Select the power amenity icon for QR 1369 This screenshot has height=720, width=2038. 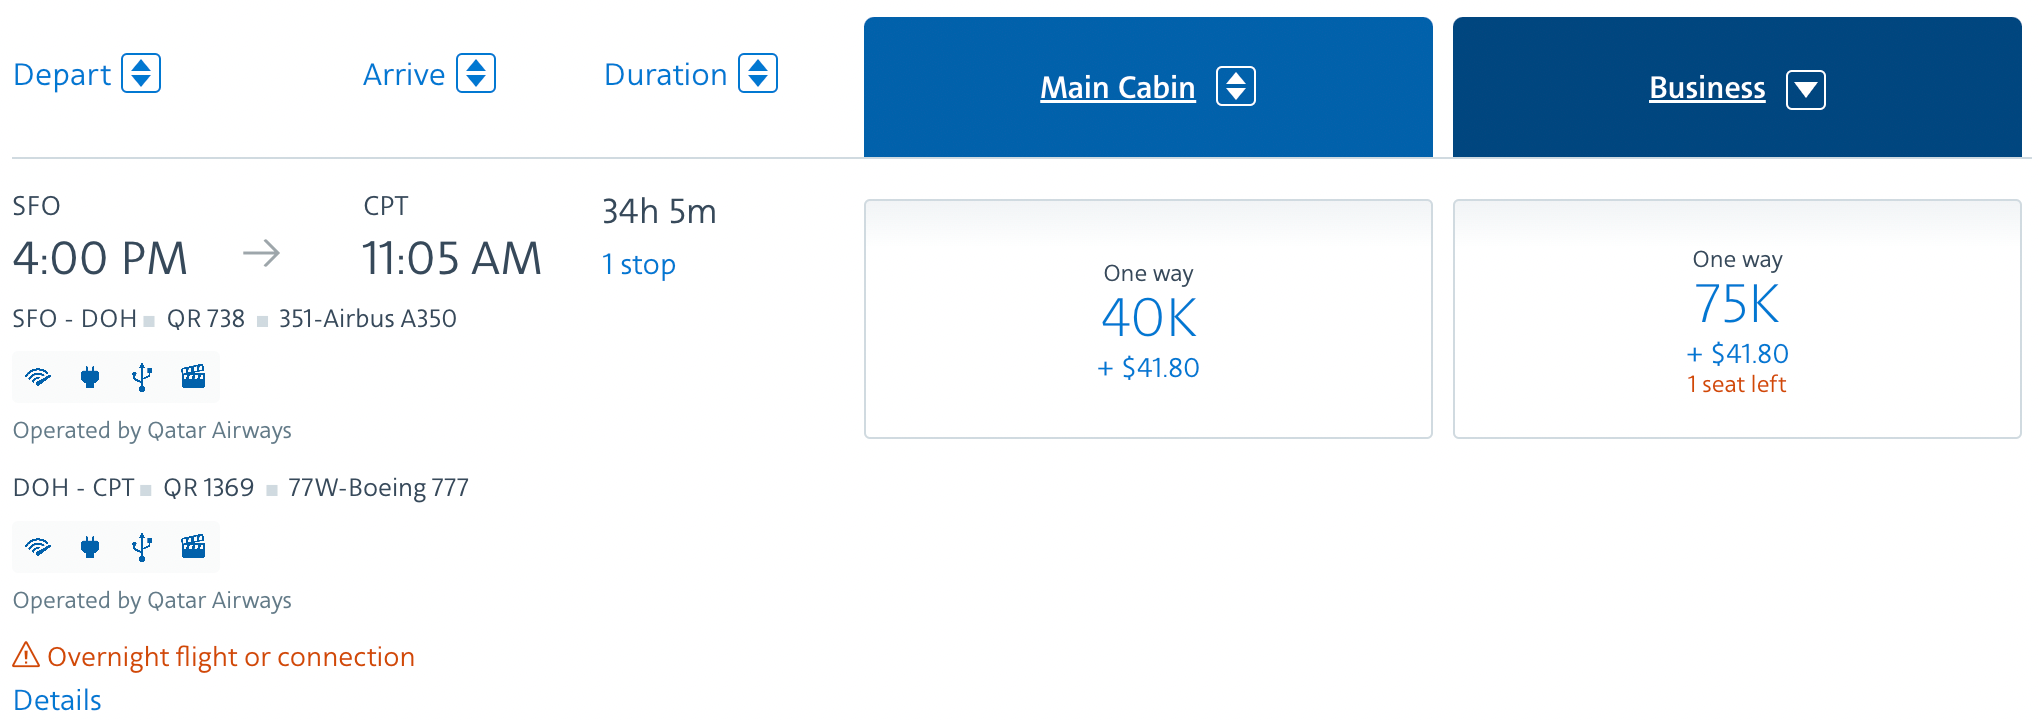tap(90, 547)
